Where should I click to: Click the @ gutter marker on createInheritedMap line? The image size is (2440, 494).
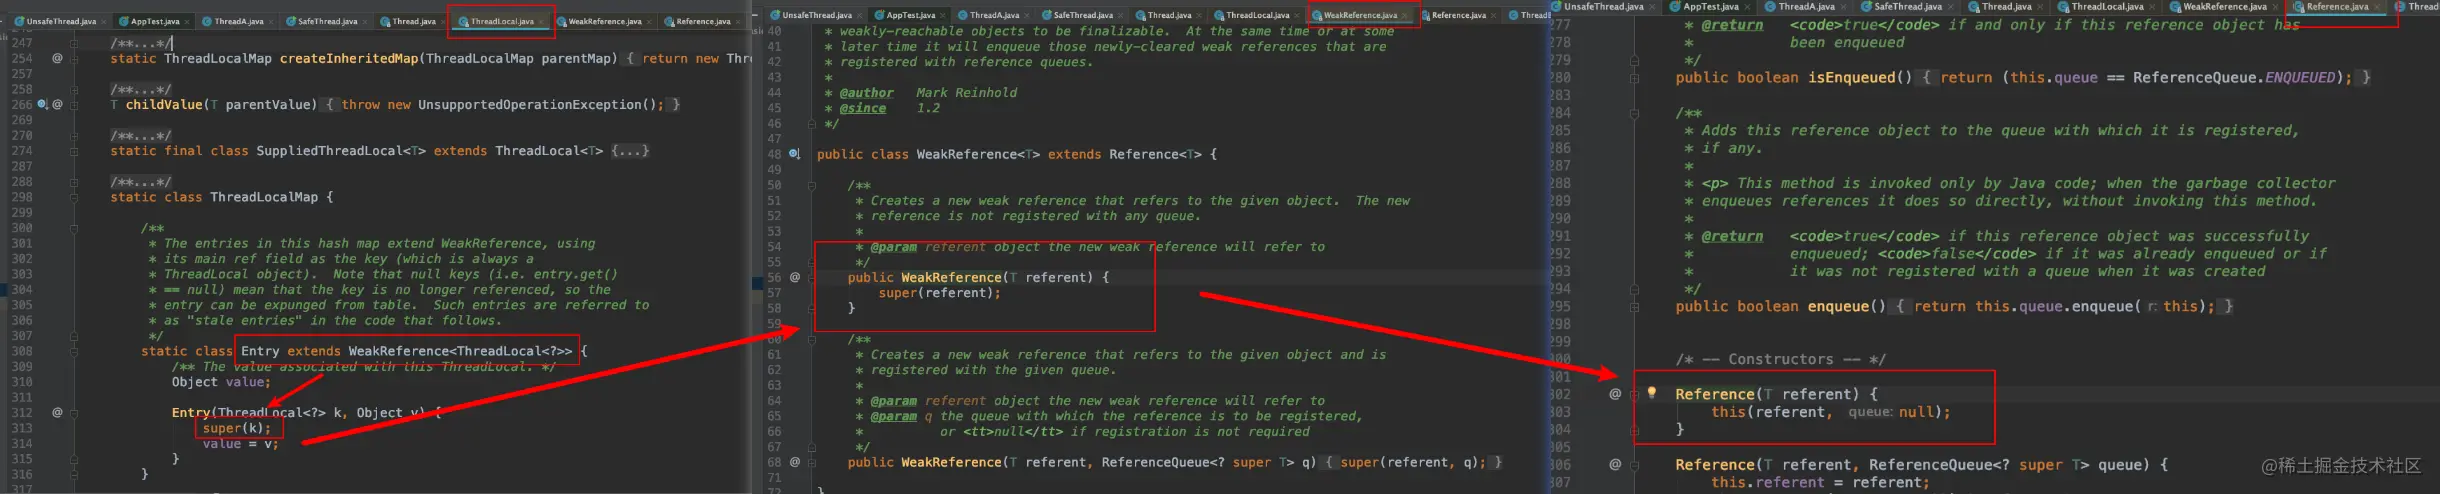[57, 58]
